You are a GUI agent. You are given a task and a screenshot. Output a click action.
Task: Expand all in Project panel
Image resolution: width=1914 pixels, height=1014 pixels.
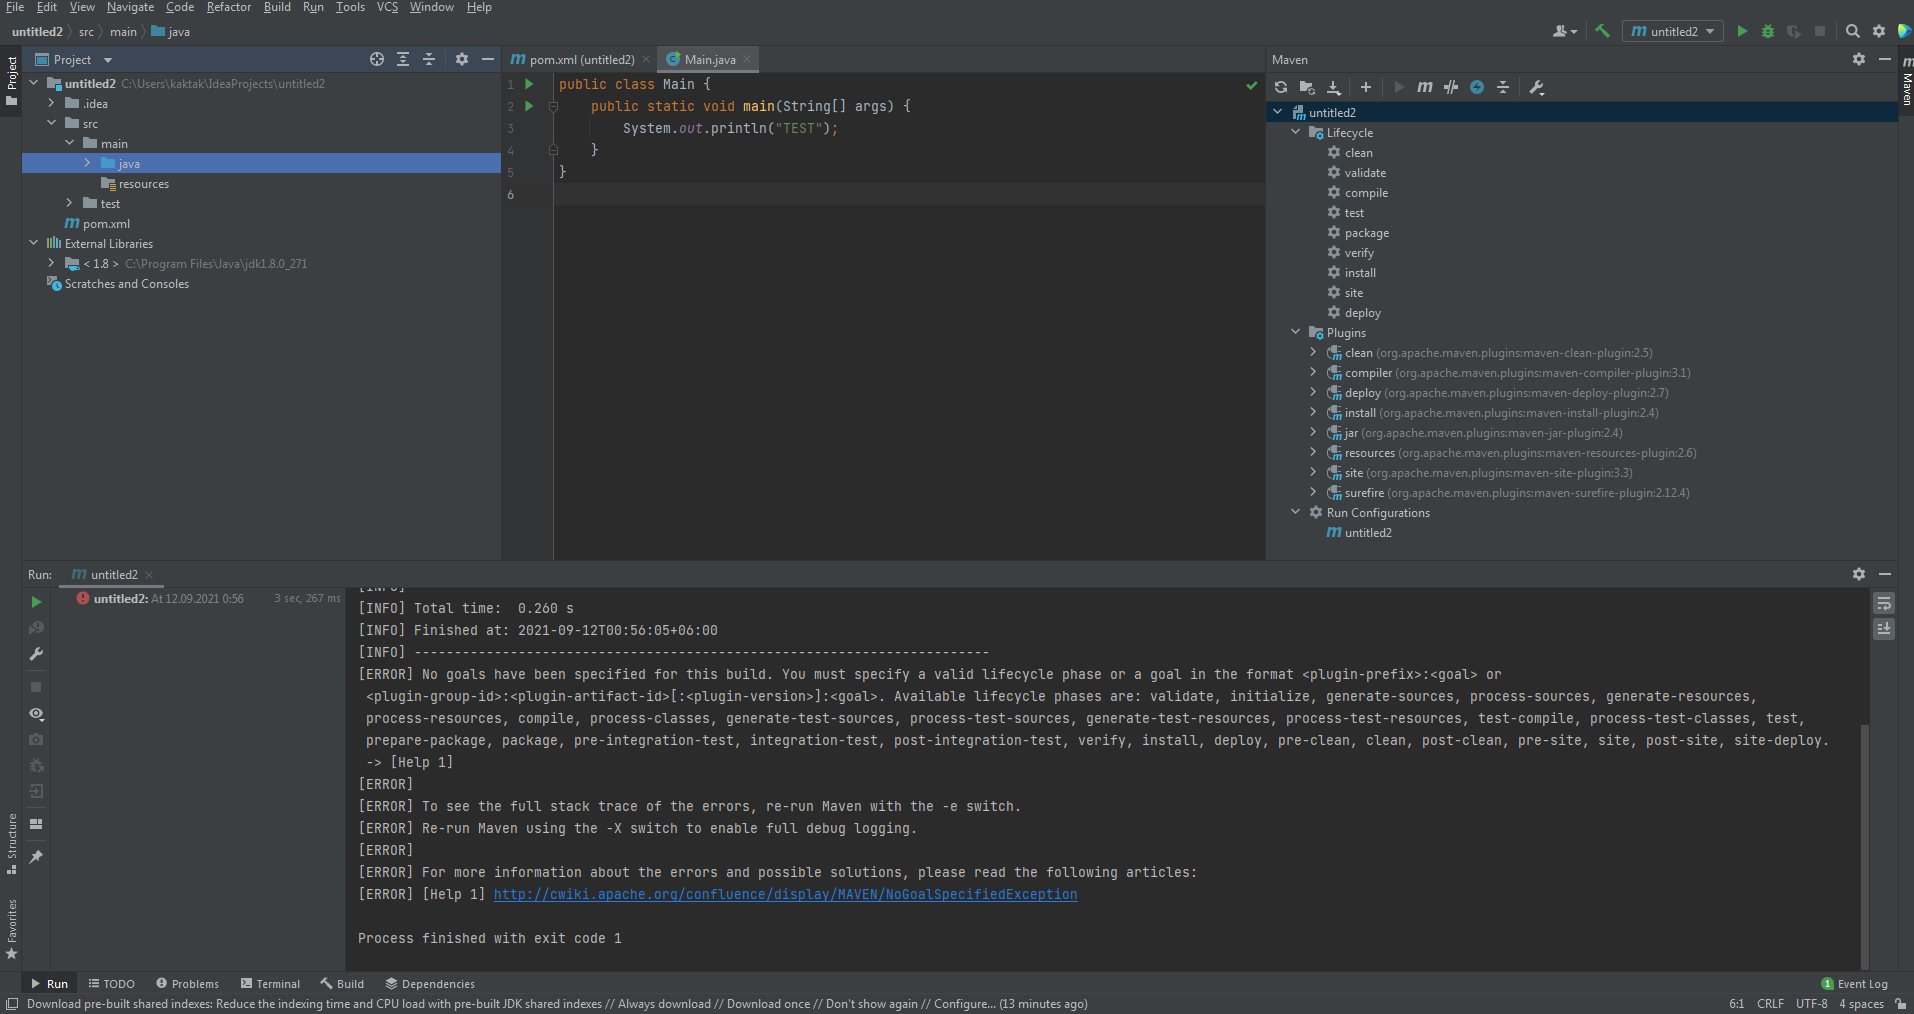(403, 59)
